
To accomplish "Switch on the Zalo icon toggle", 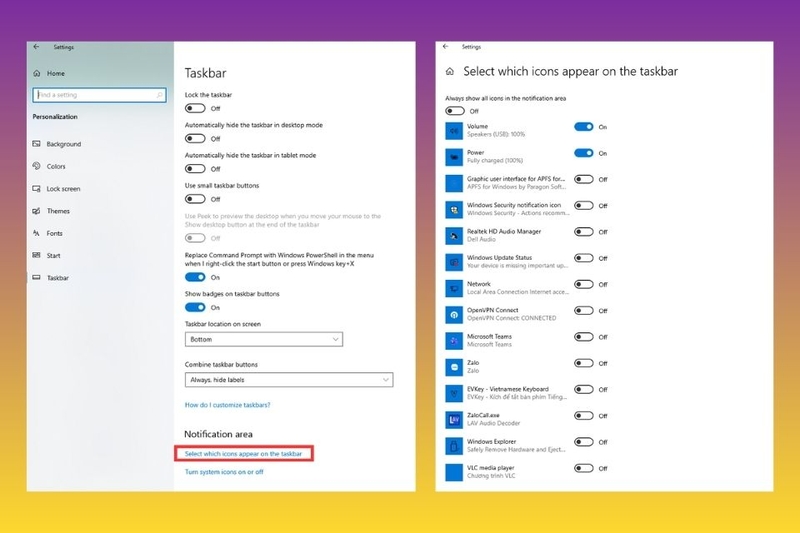I will (x=584, y=363).
